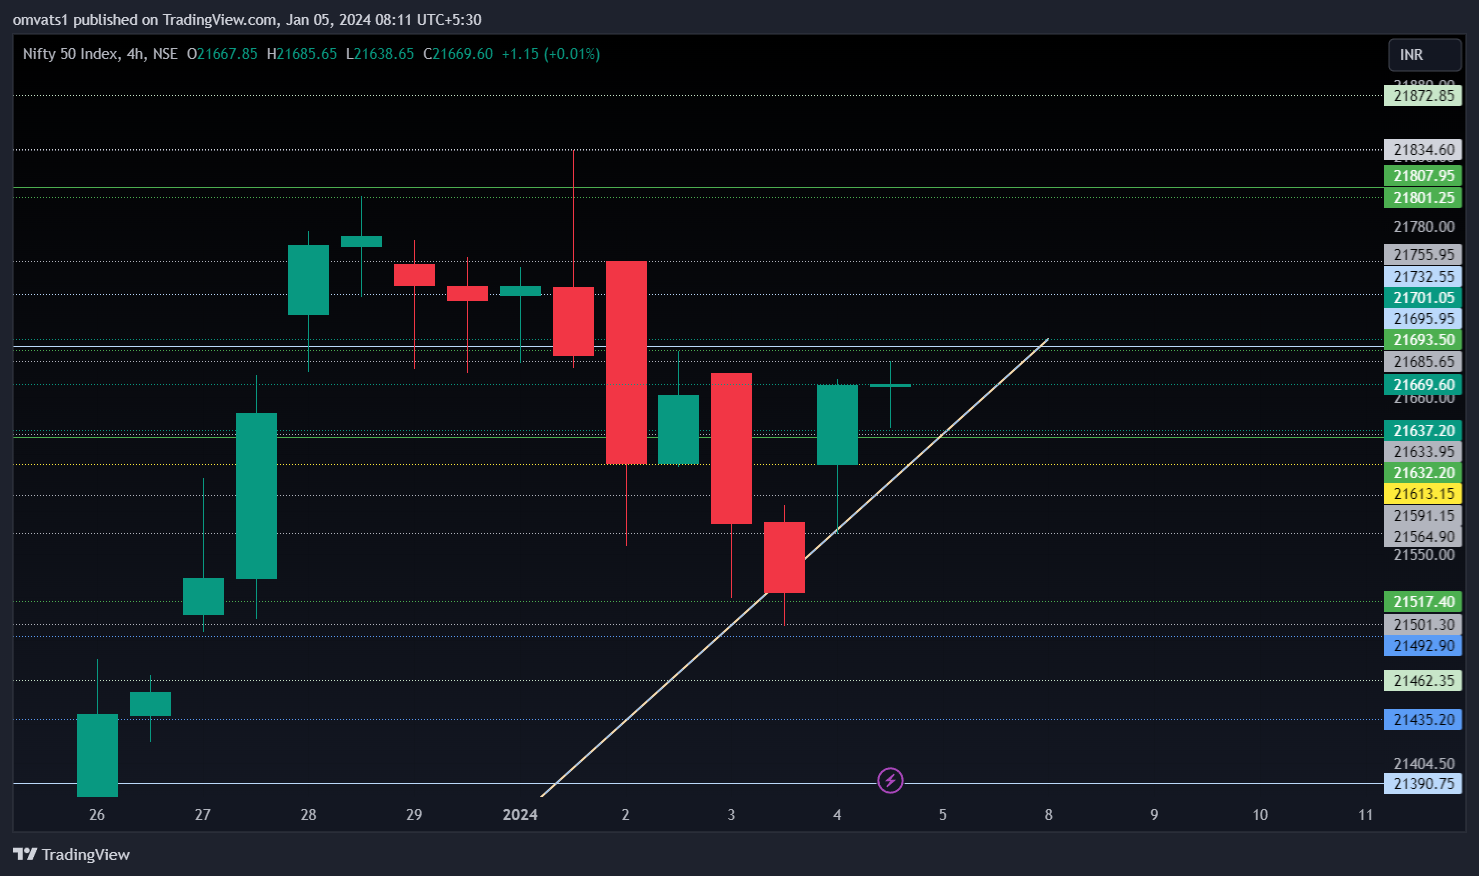Click the current price label 21669.60
This screenshot has width=1479, height=876.
point(1423,385)
